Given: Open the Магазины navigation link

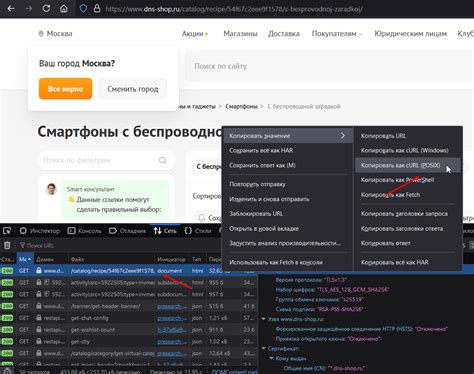Looking at the screenshot, I should (x=240, y=34).
